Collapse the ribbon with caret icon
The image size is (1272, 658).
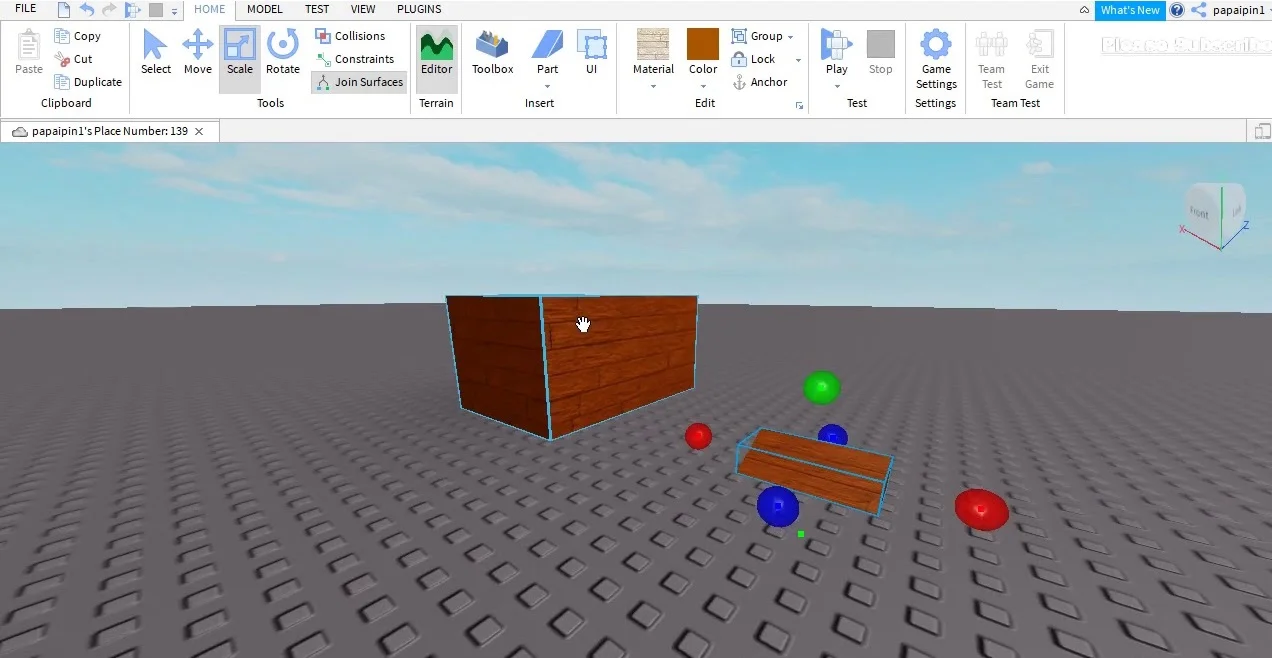point(1084,10)
